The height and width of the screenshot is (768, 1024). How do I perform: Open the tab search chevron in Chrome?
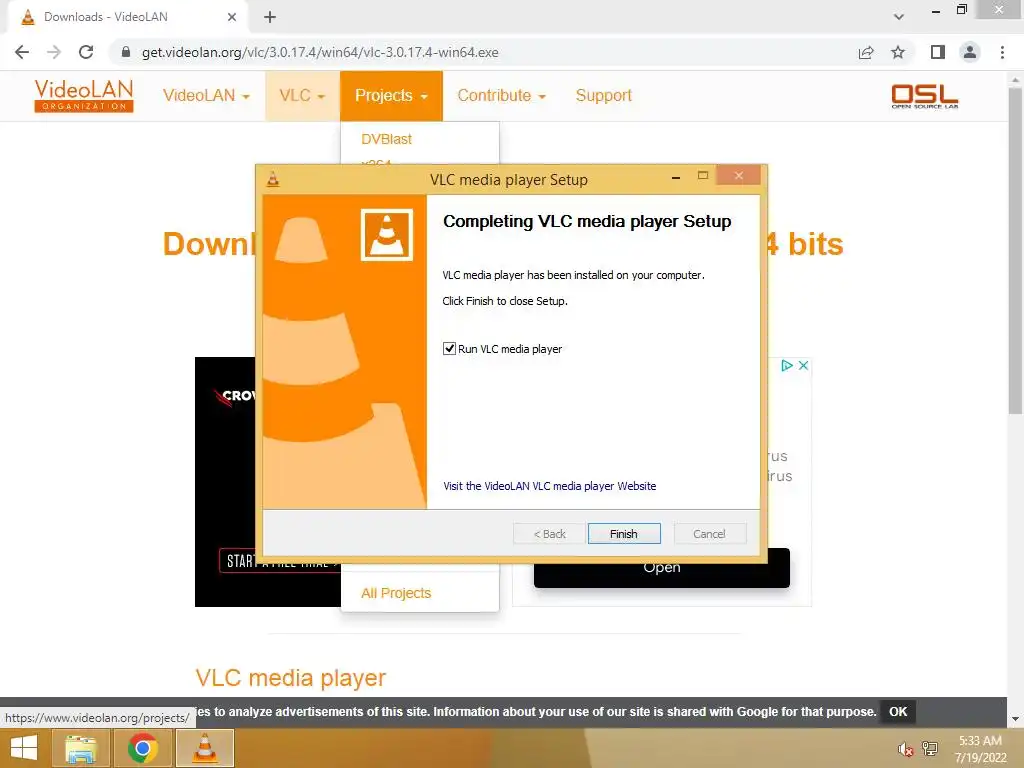899,17
